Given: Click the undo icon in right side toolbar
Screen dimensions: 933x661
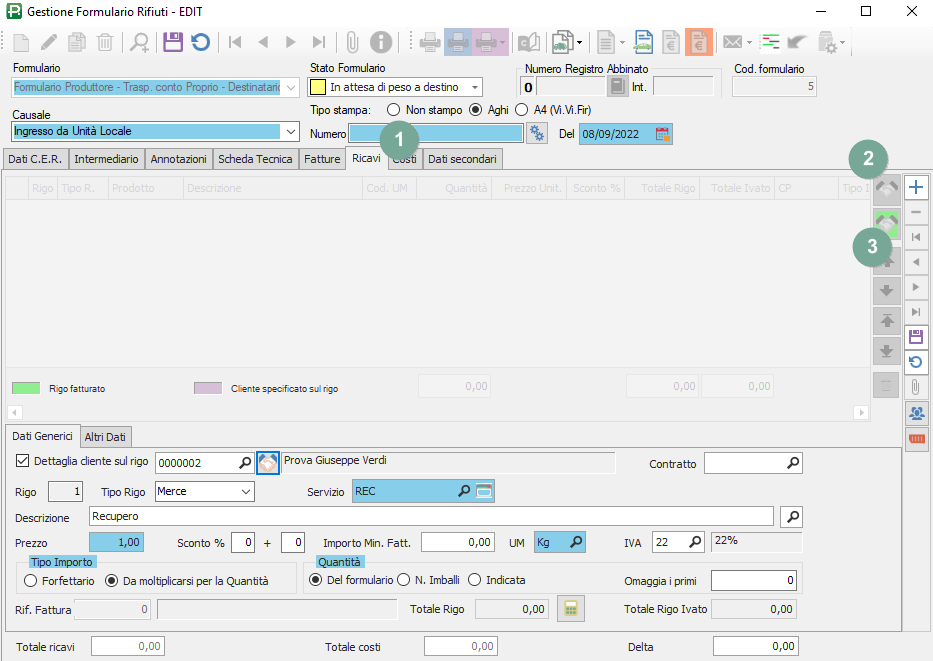Looking at the screenshot, I should [x=916, y=362].
